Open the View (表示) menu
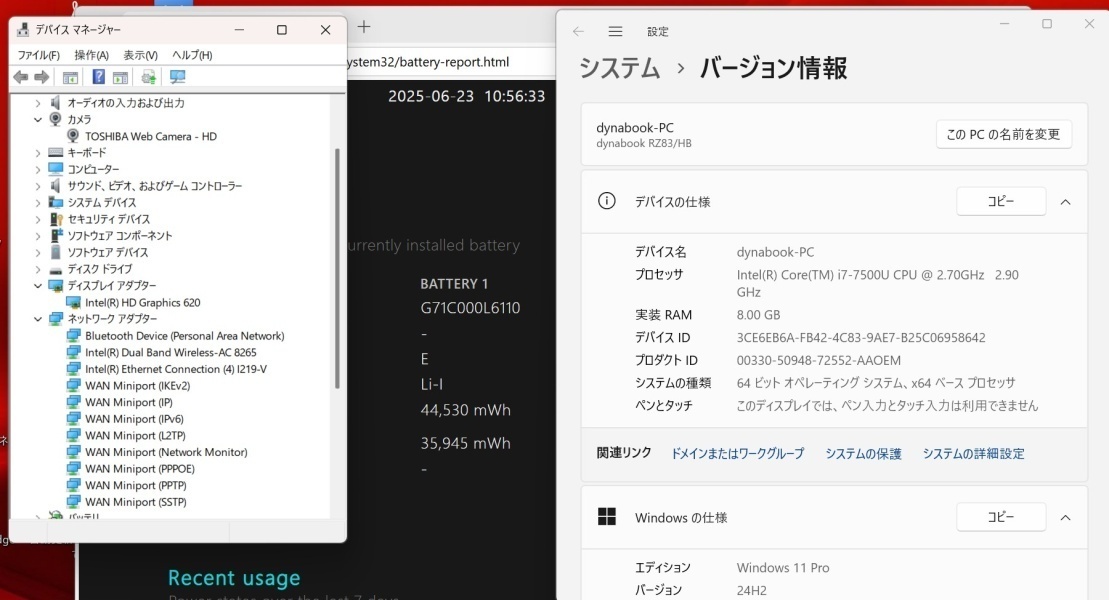Screen dimensions: 1109x600 [140, 54]
